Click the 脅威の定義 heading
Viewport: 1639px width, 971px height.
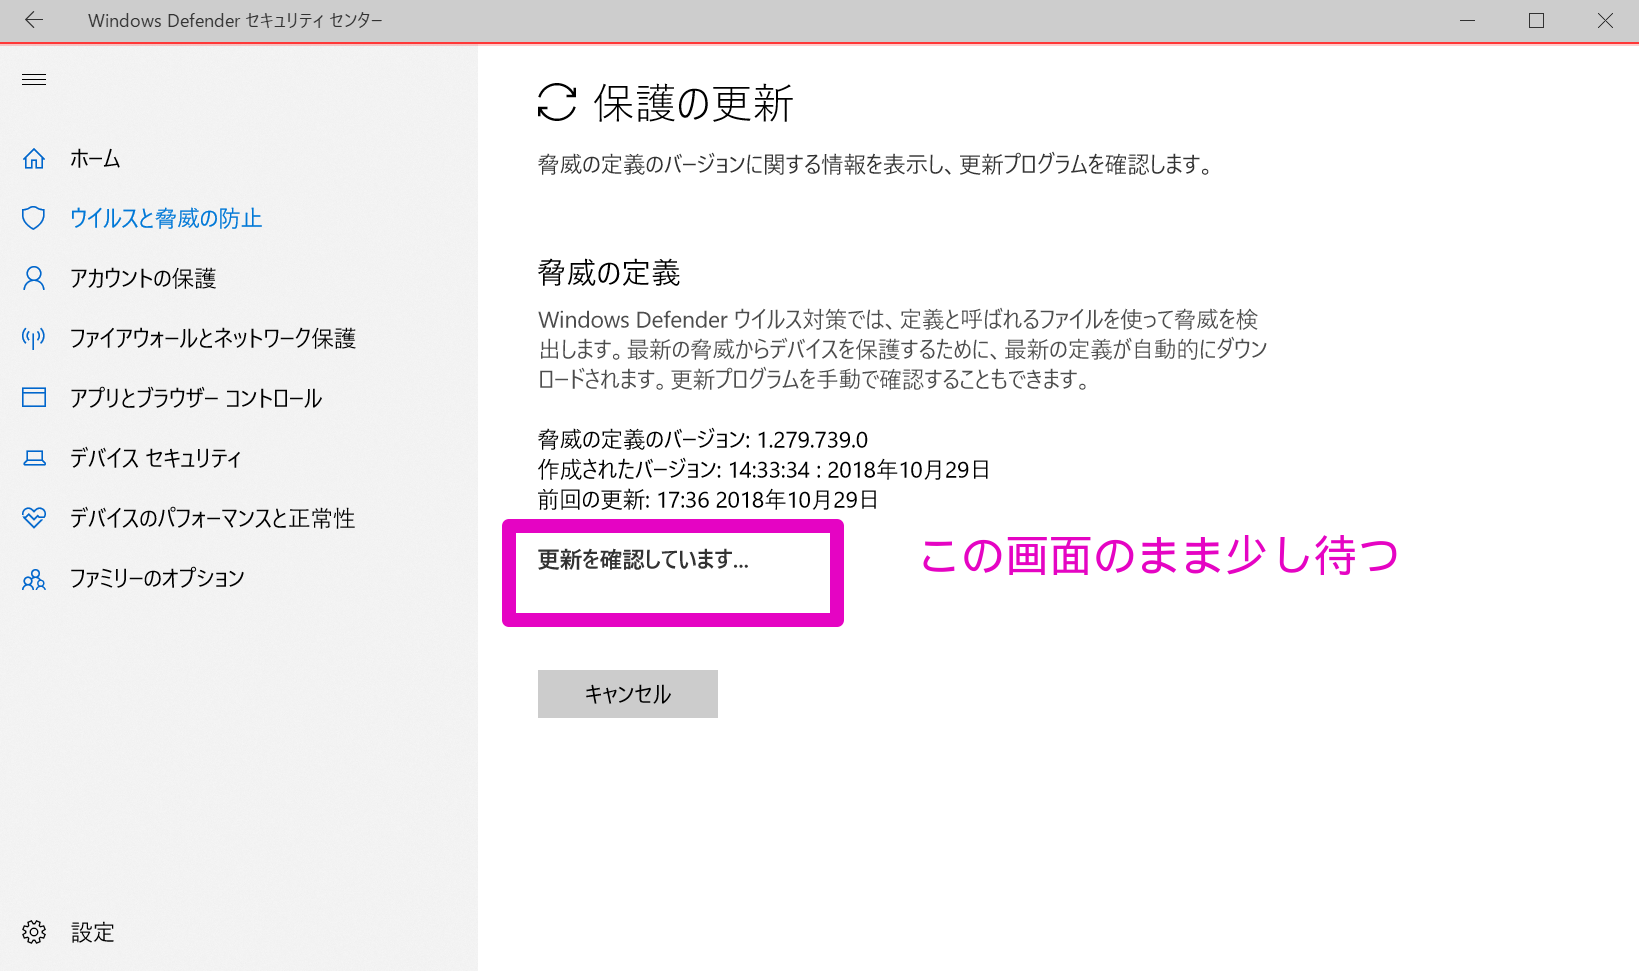coord(609,273)
